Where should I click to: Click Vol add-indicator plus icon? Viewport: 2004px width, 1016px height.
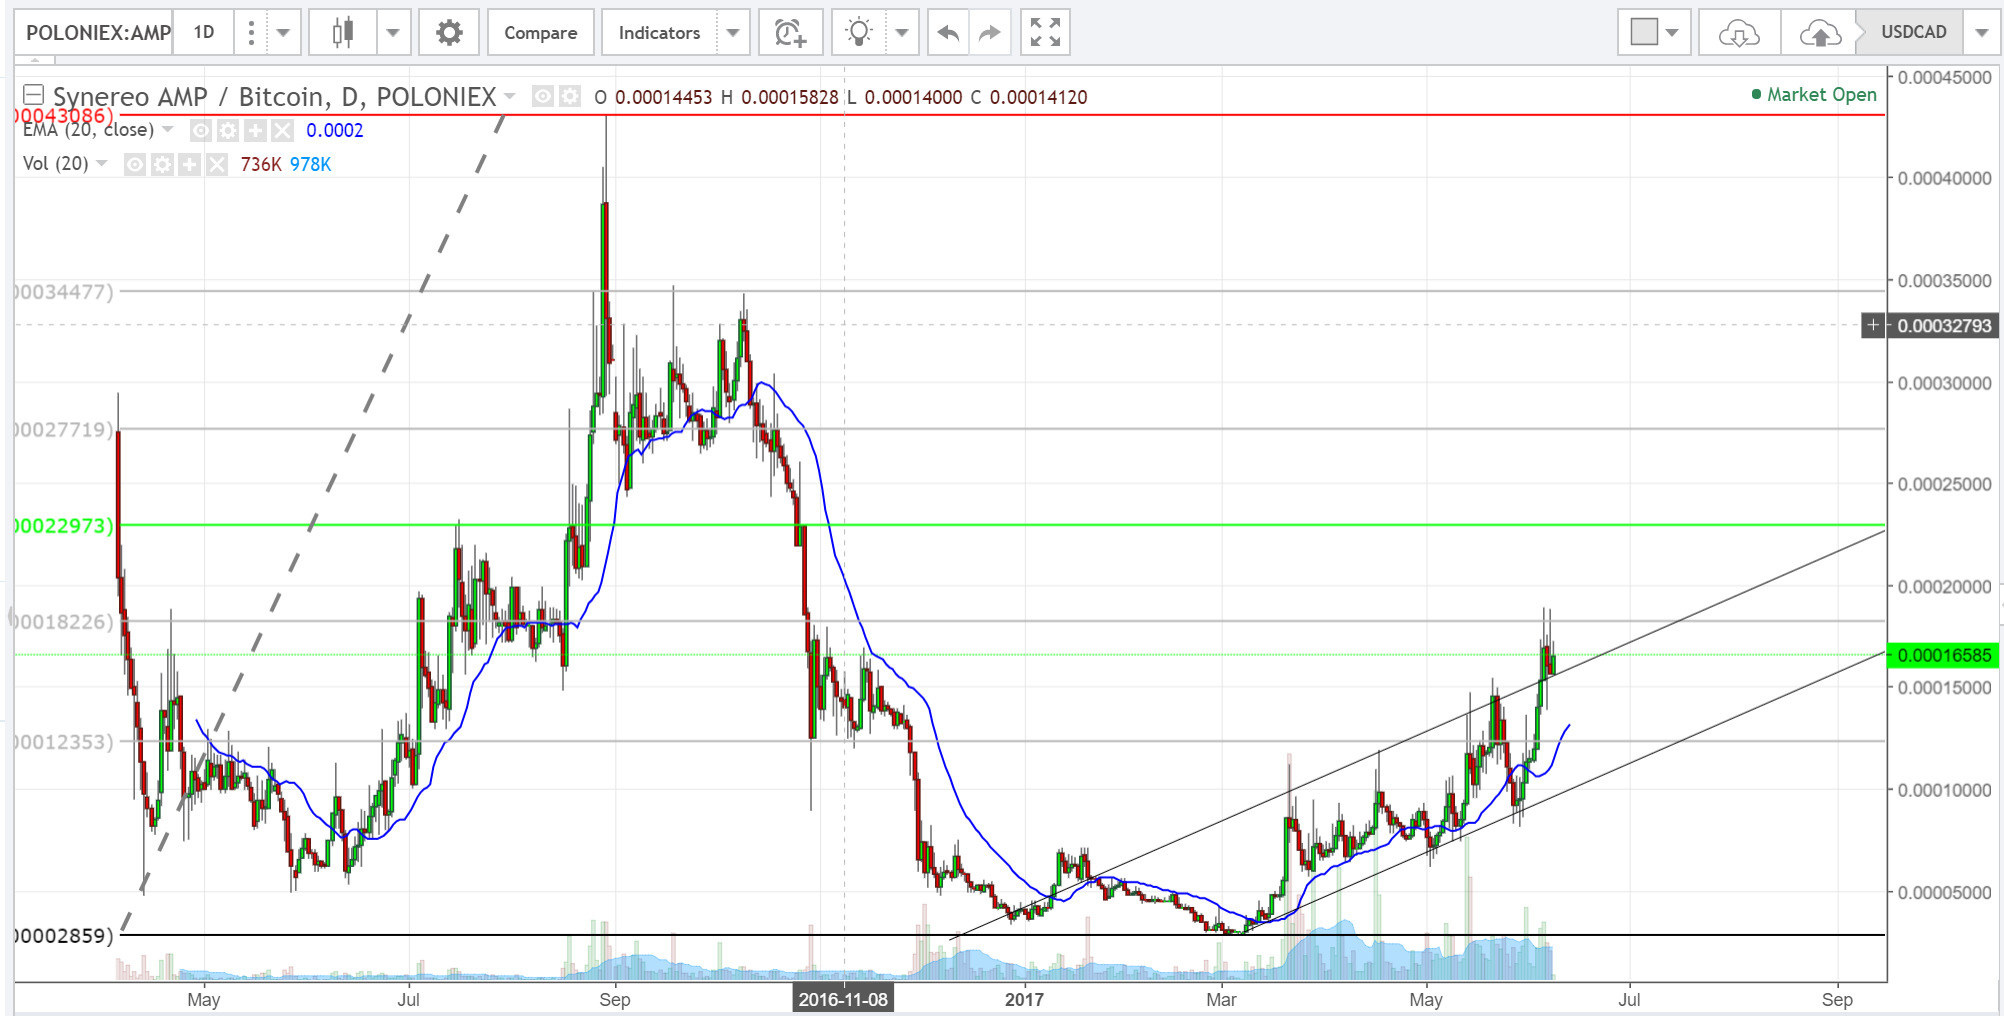pos(189,164)
